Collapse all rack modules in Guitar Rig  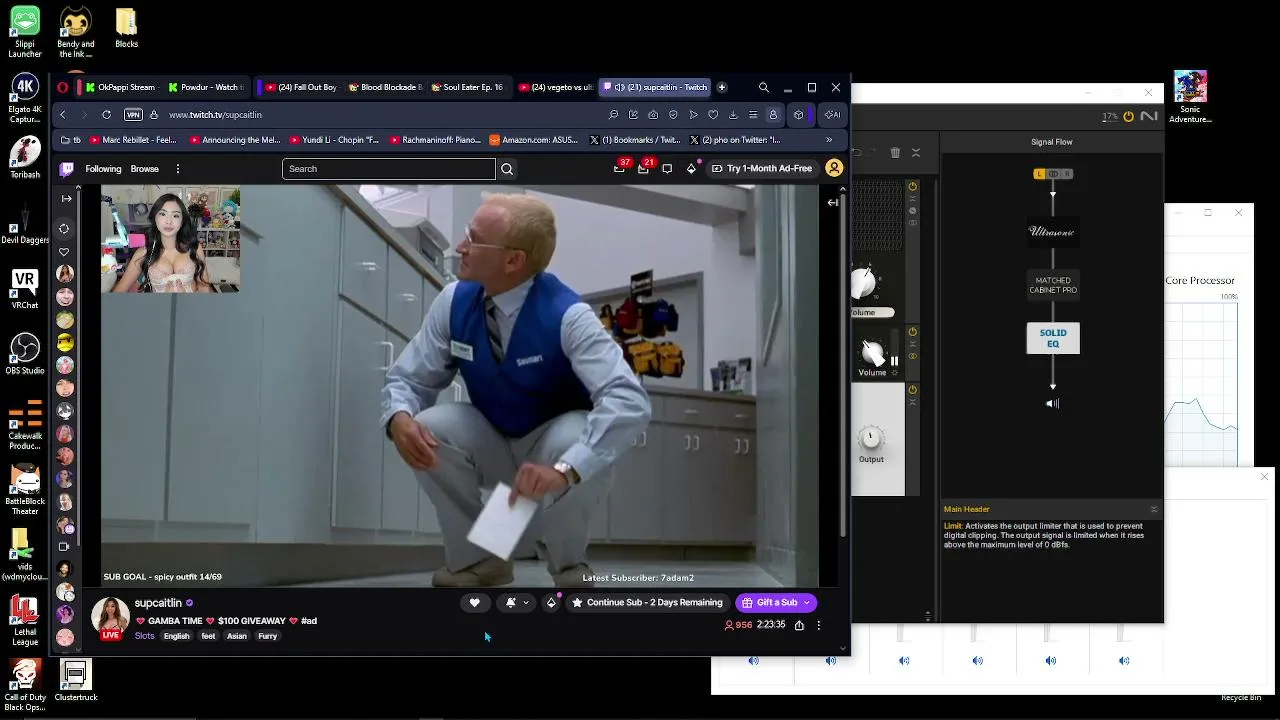pyautogui.click(x=915, y=153)
